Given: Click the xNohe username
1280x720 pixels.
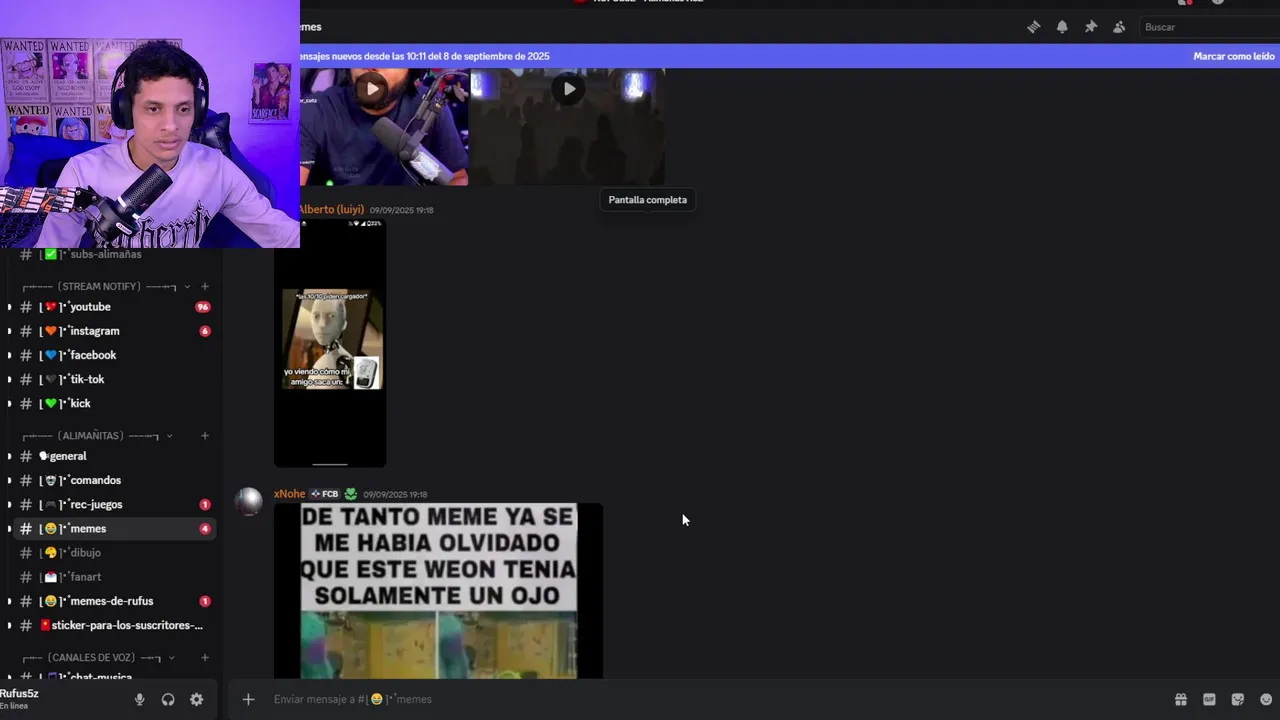Looking at the screenshot, I should point(289,494).
